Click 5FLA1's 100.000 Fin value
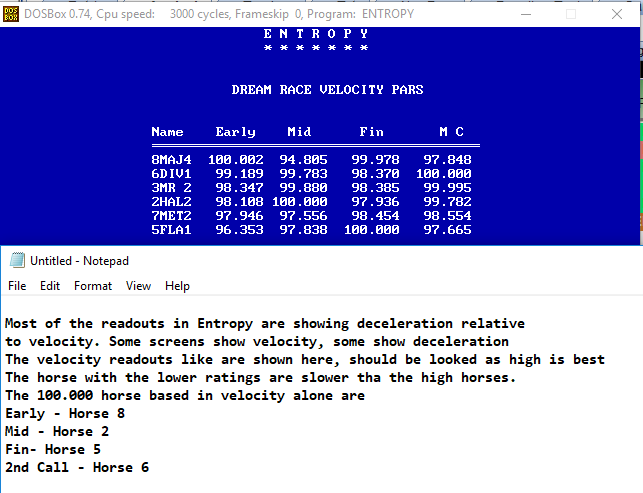Image resolution: width=643 pixels, height=493 pixels. [372, 229]
